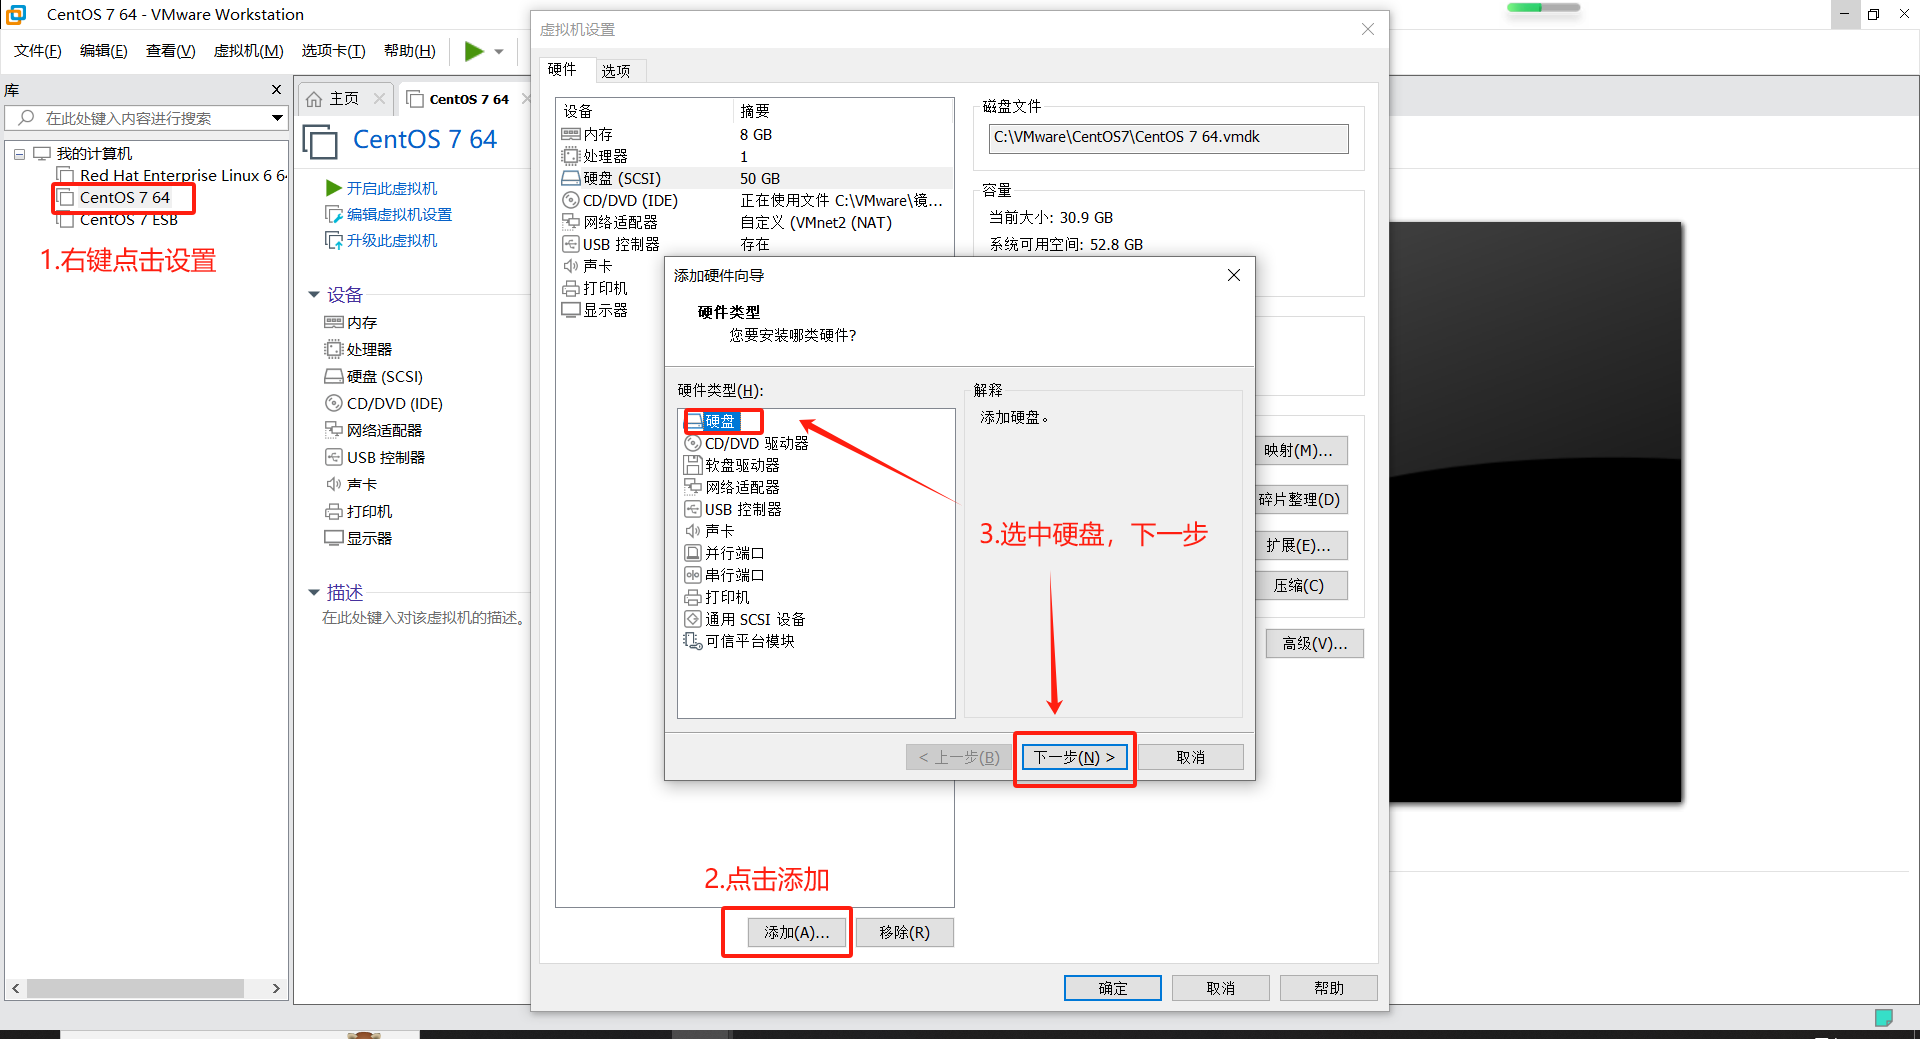1920x1039 pixels.
Task: Click USB controller icon in settings device list
Action: [571, 244]
